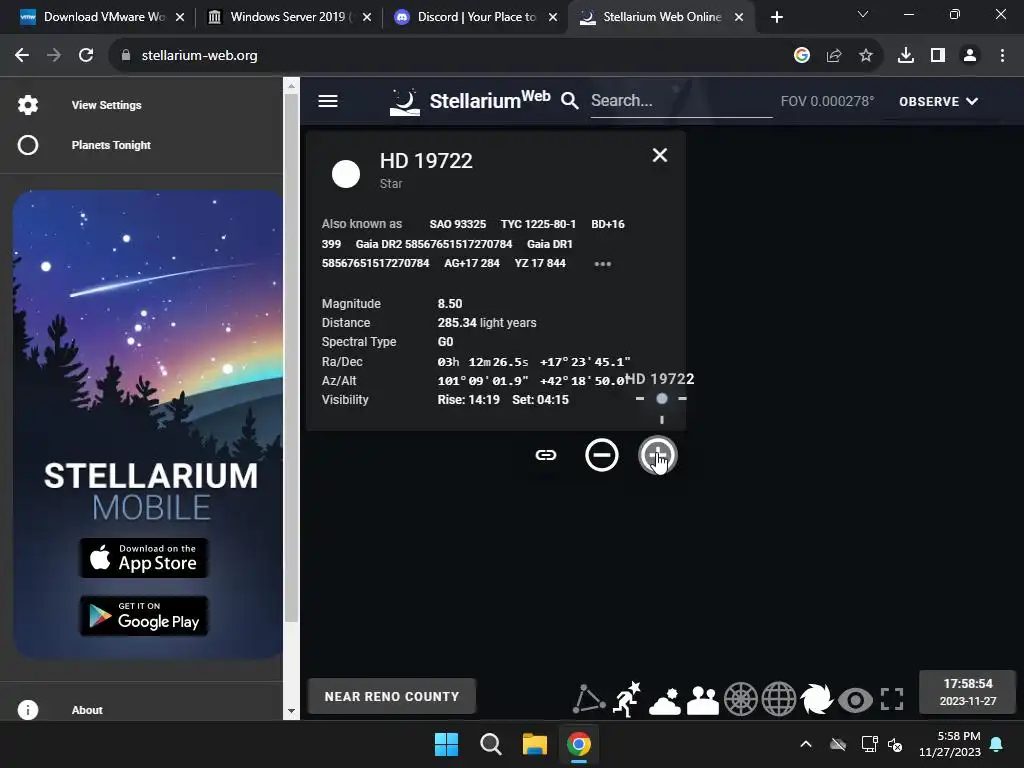Click the Stellarium Web logo icon
This screenshot has height=768, width=1024.
click(x=405, y=102)
